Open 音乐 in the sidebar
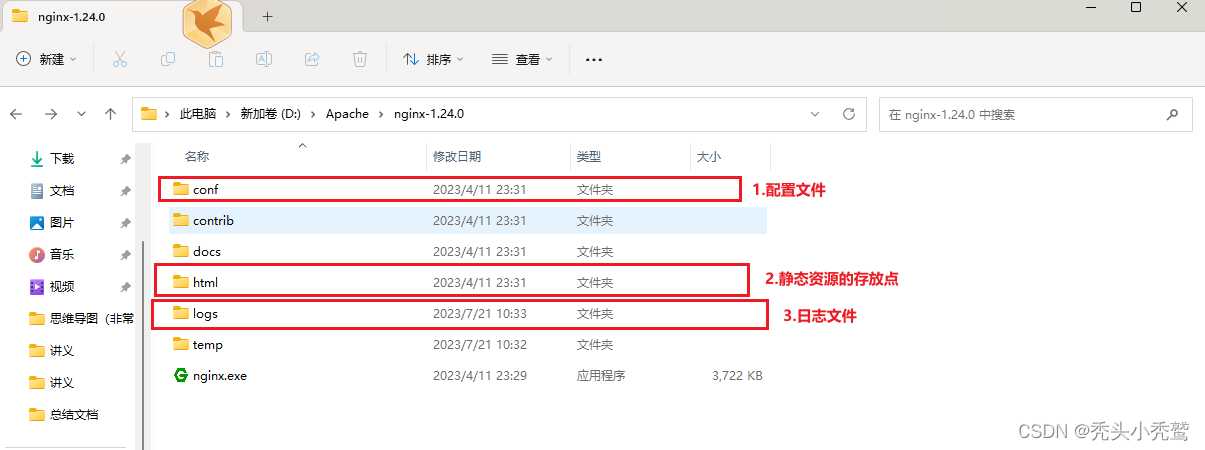Screen dimensions: 1205x450 point(62,254)
